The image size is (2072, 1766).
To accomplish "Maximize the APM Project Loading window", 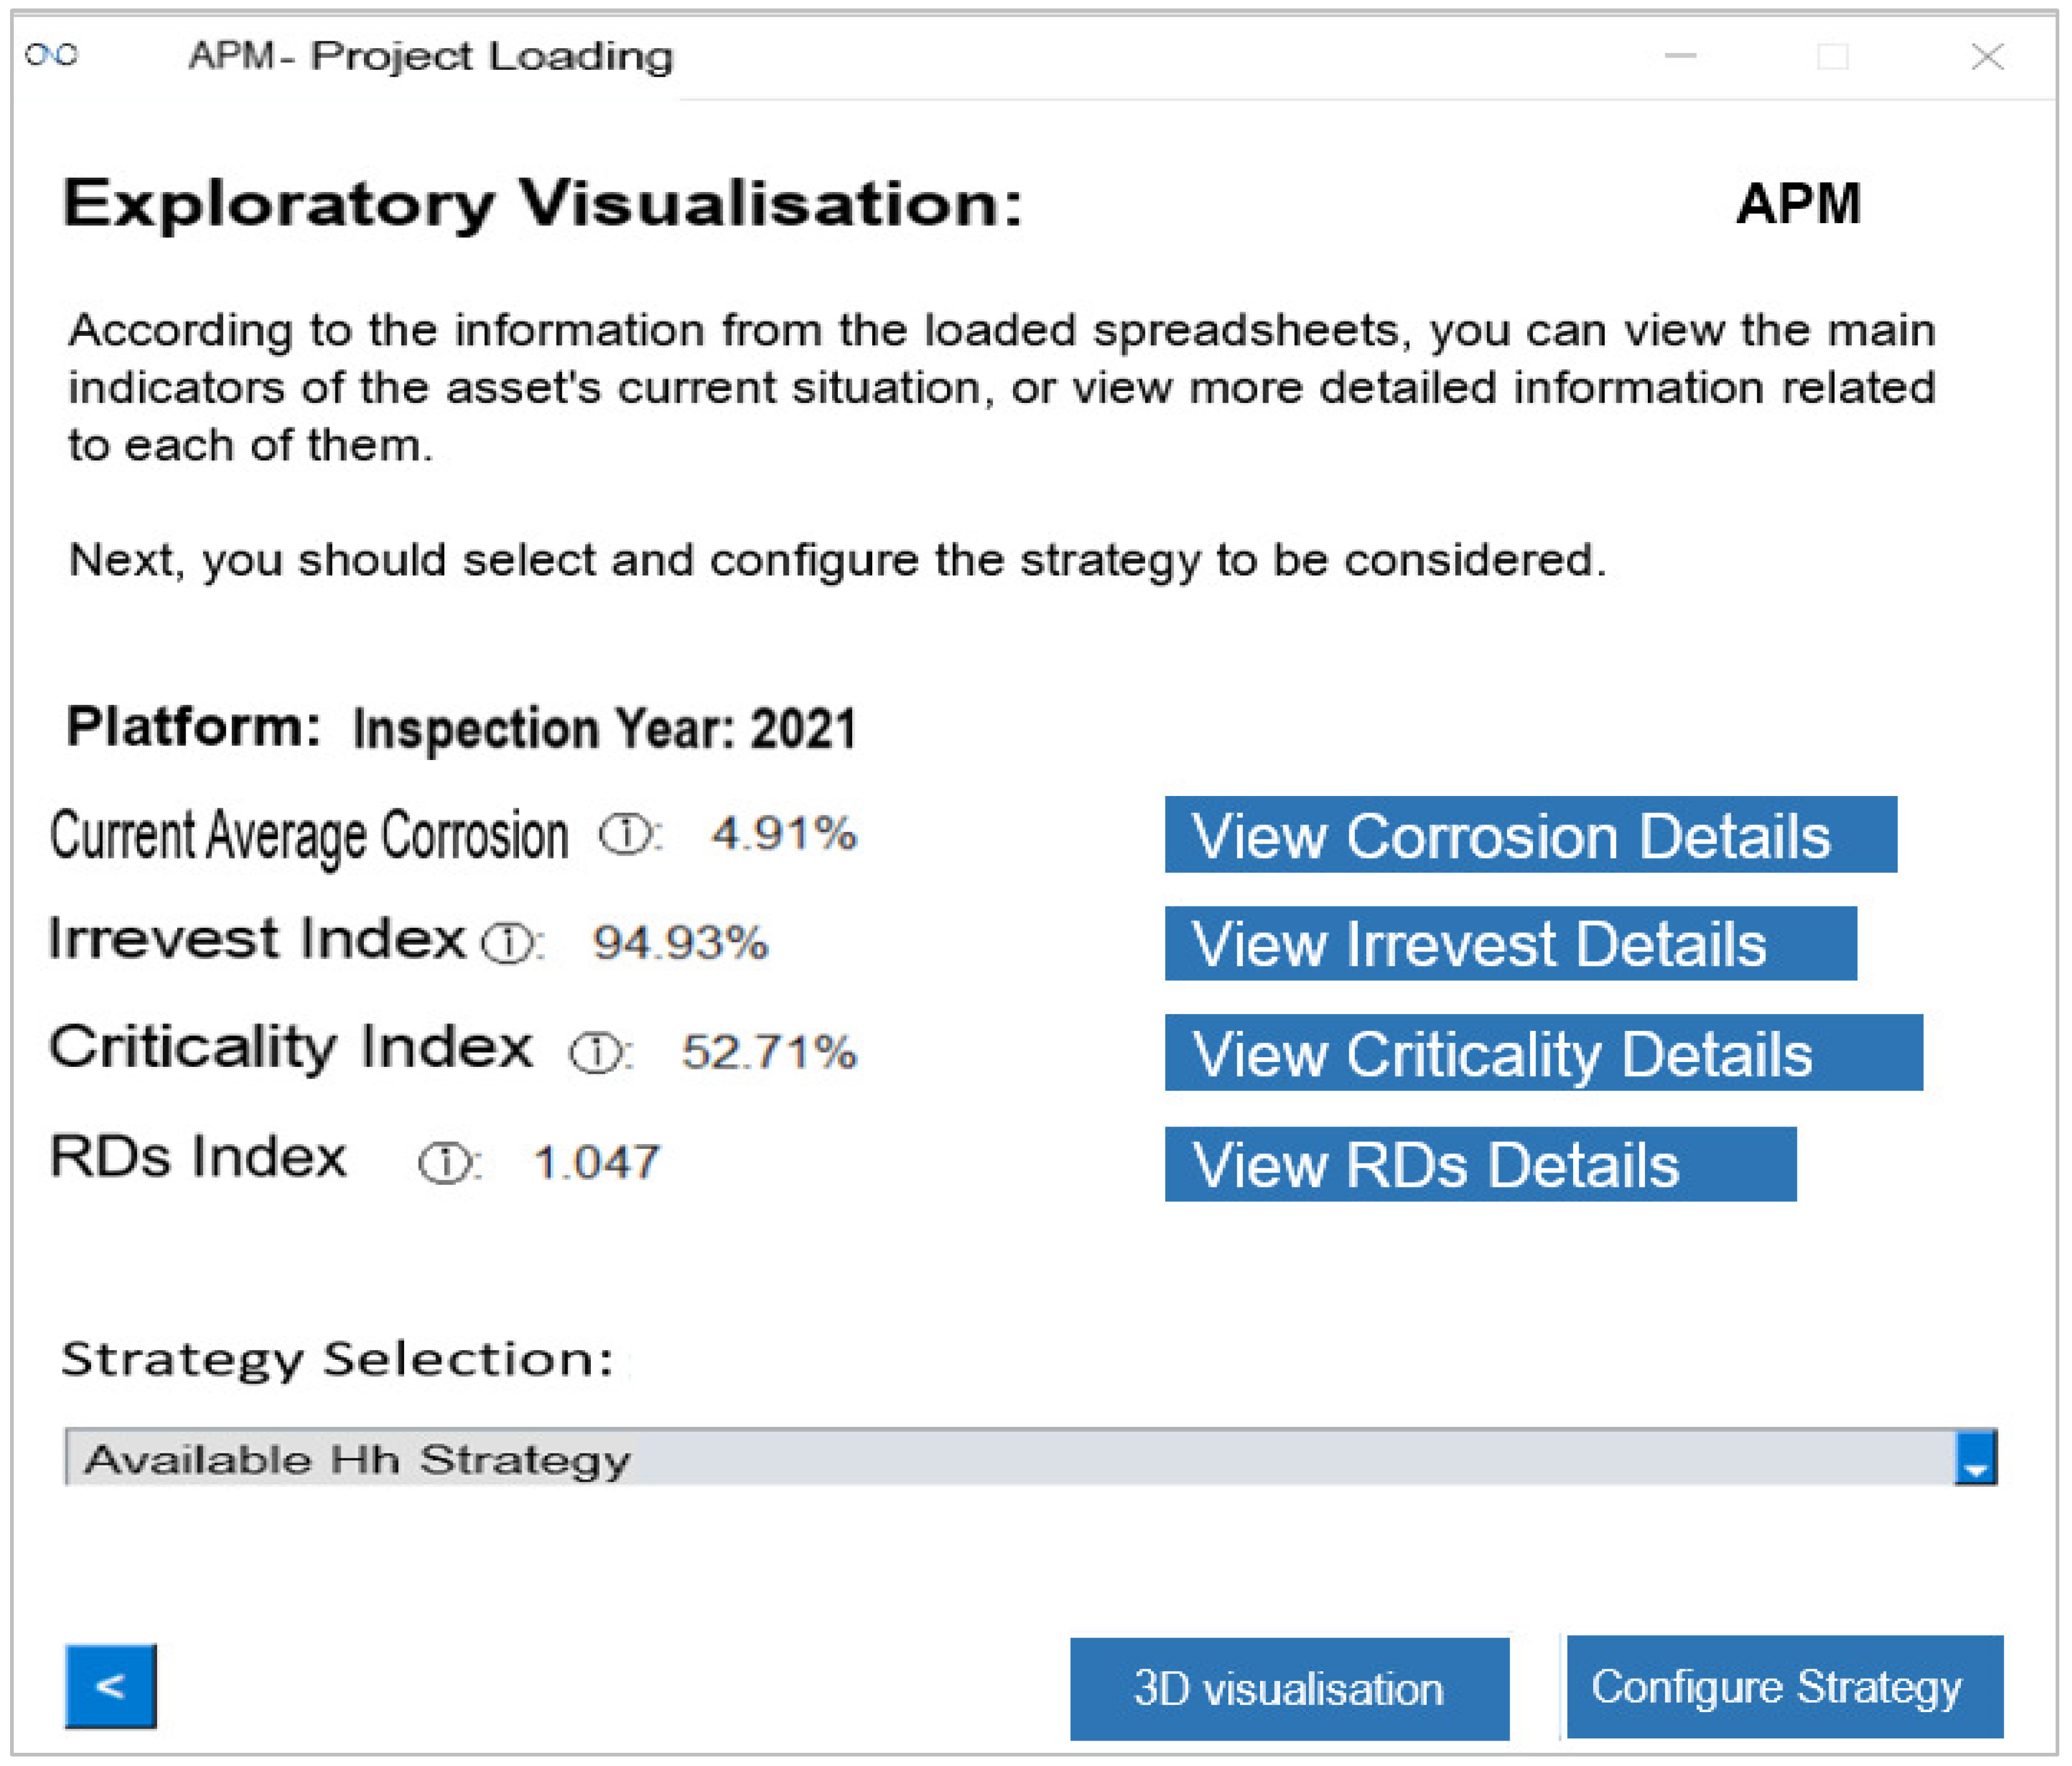I will 1832,57.
